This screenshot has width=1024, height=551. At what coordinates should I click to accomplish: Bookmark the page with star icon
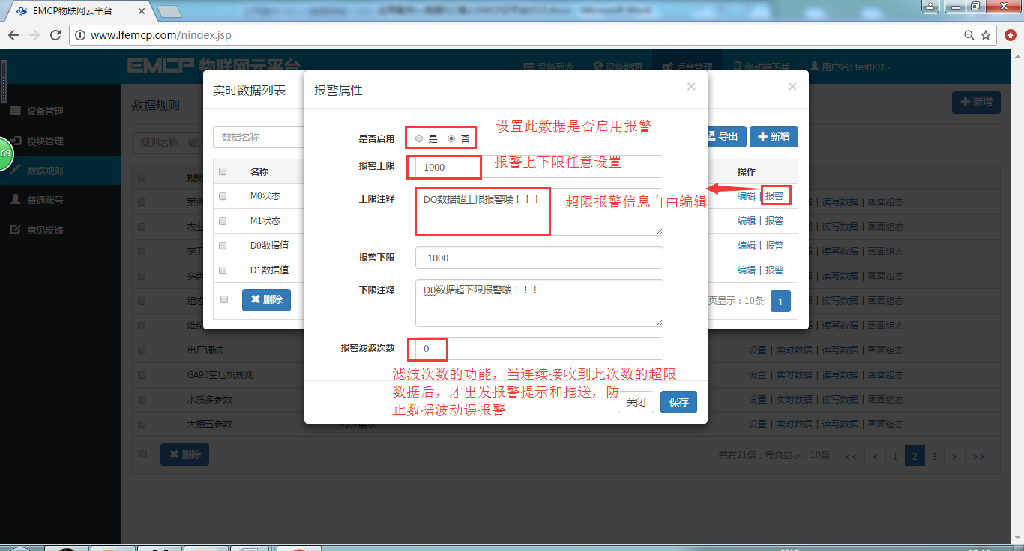click(985, 35)
